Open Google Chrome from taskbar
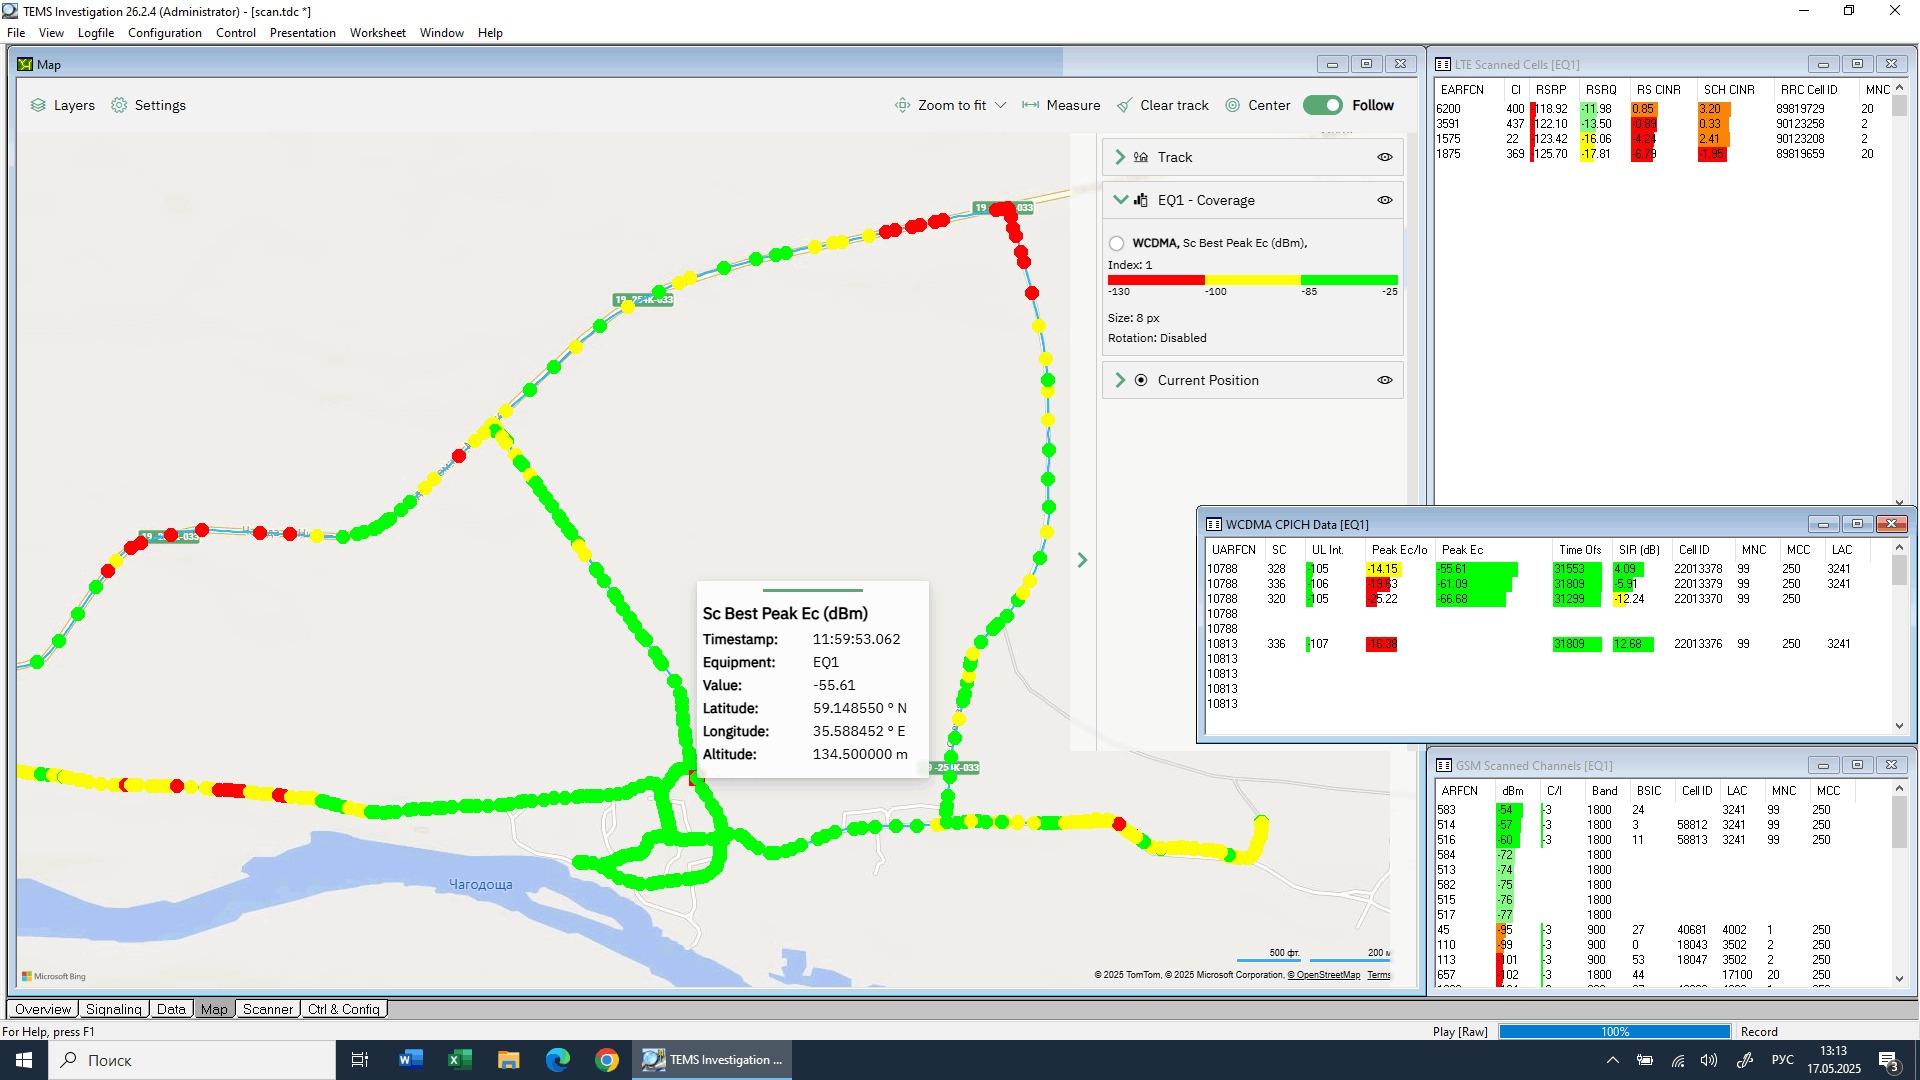This screenshot has width=1920, height=1080. (x=606, y=1060)
